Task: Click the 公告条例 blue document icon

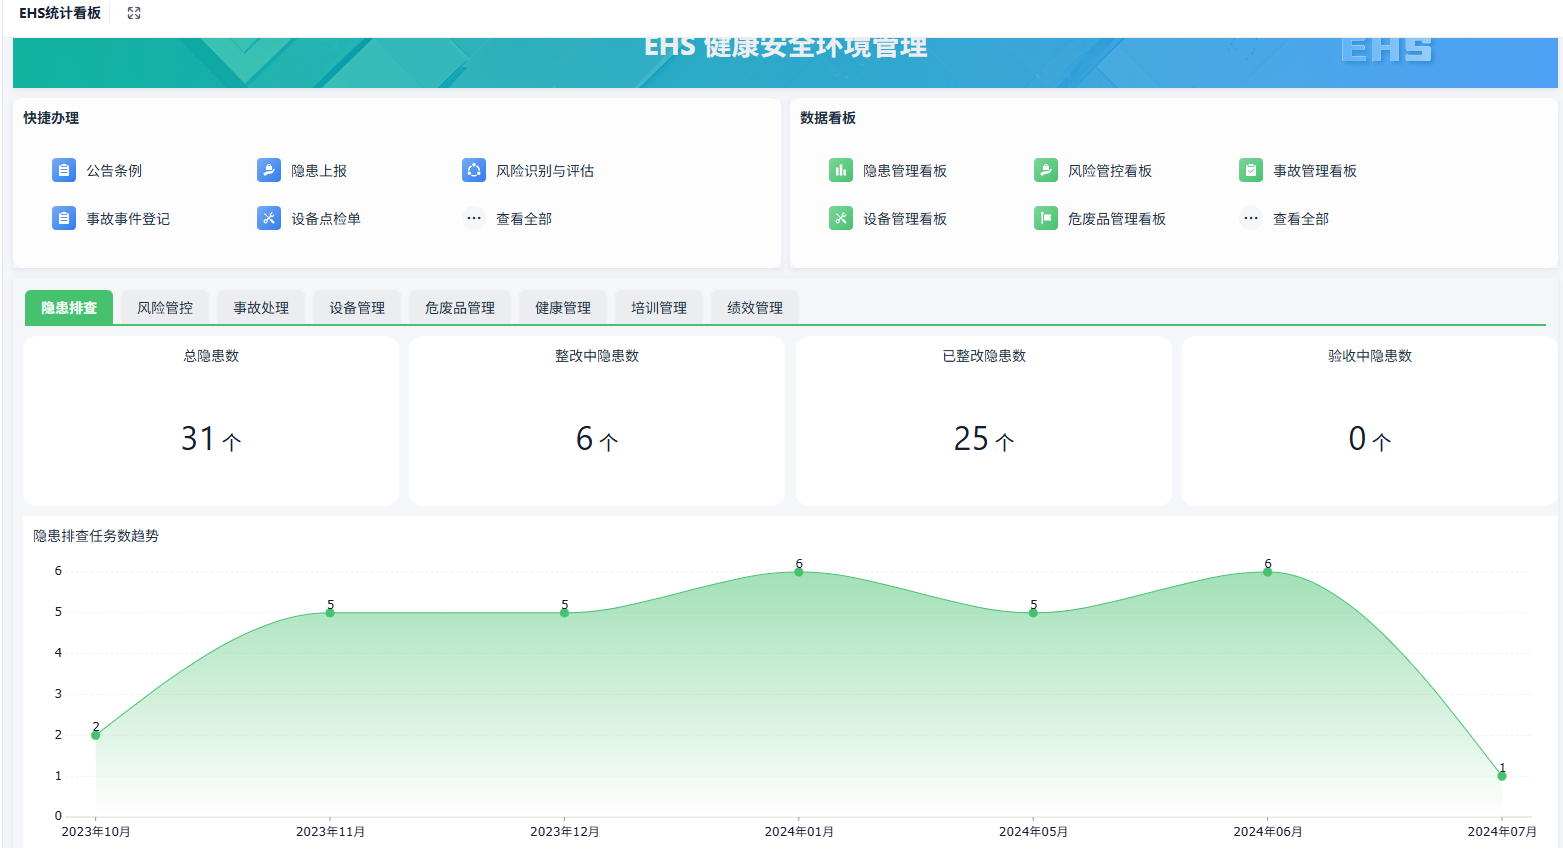Action: [62, 170]
